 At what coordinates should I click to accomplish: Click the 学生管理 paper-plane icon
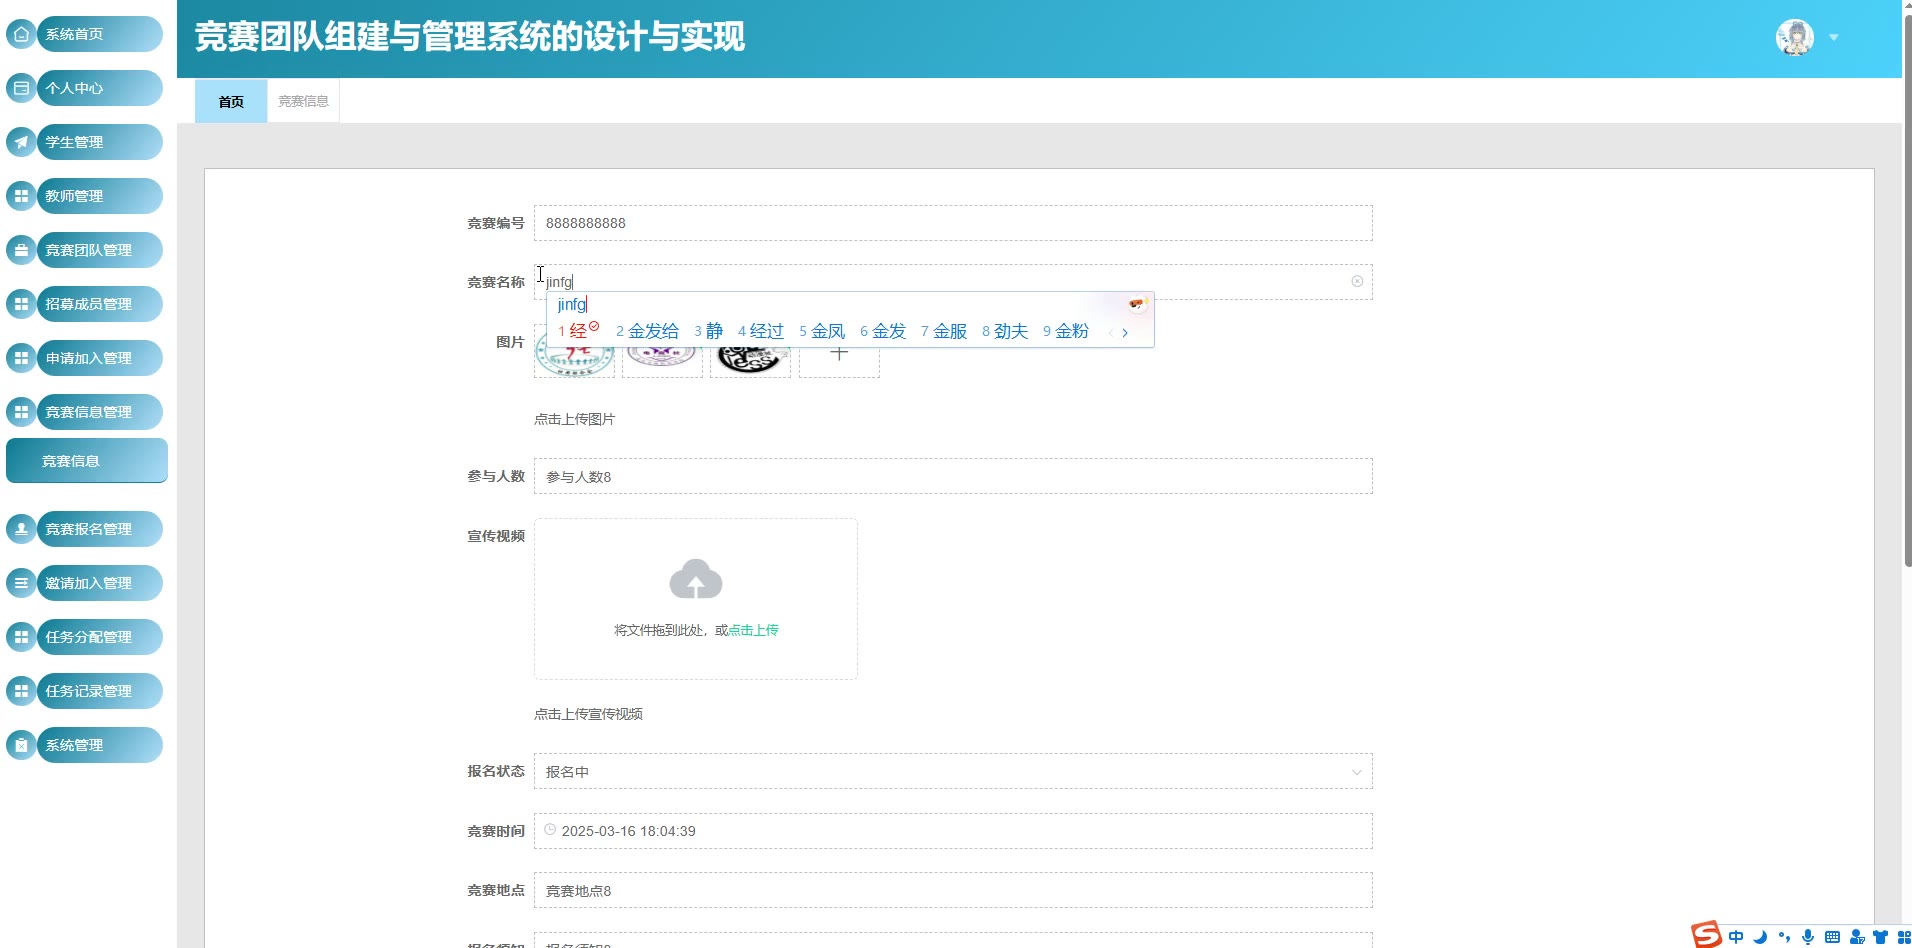coord(21,142)
